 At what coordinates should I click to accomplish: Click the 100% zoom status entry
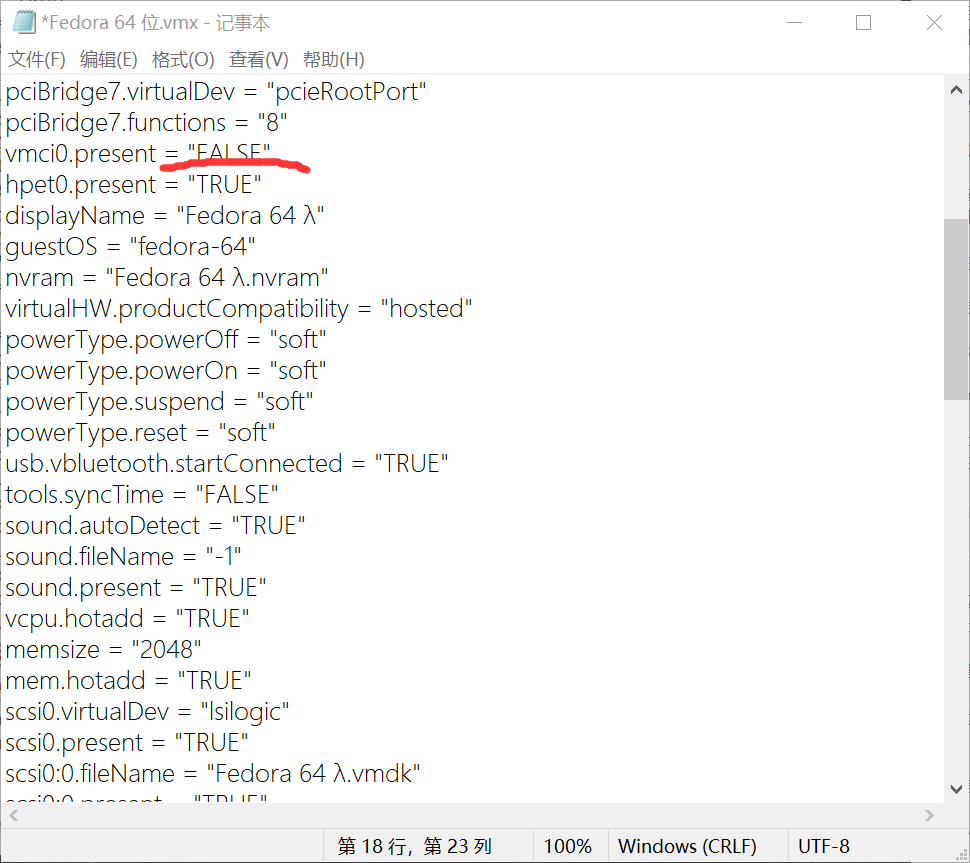(x=568, y=846)
